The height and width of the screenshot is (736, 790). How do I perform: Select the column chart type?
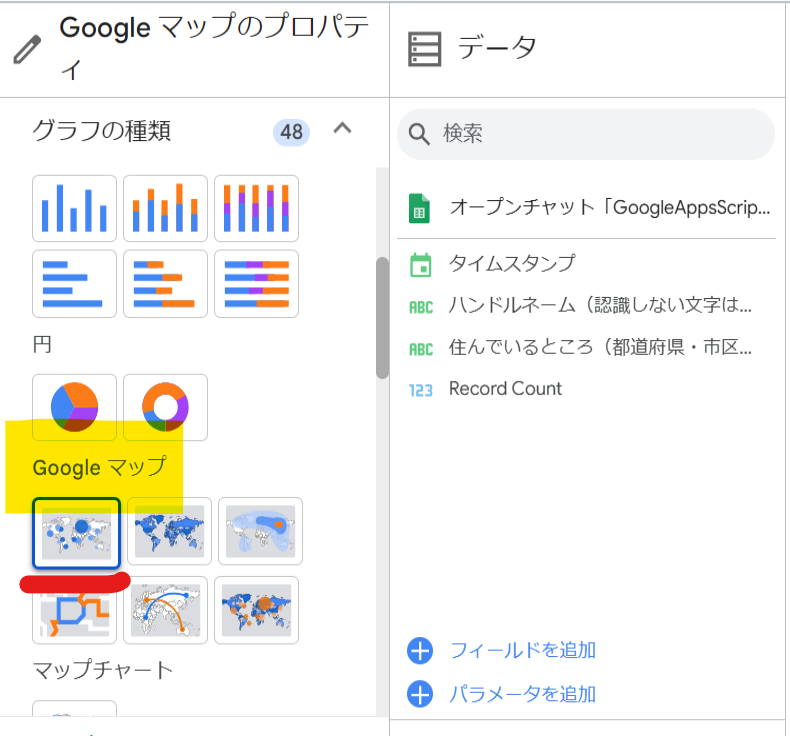[x=74, y=209]
